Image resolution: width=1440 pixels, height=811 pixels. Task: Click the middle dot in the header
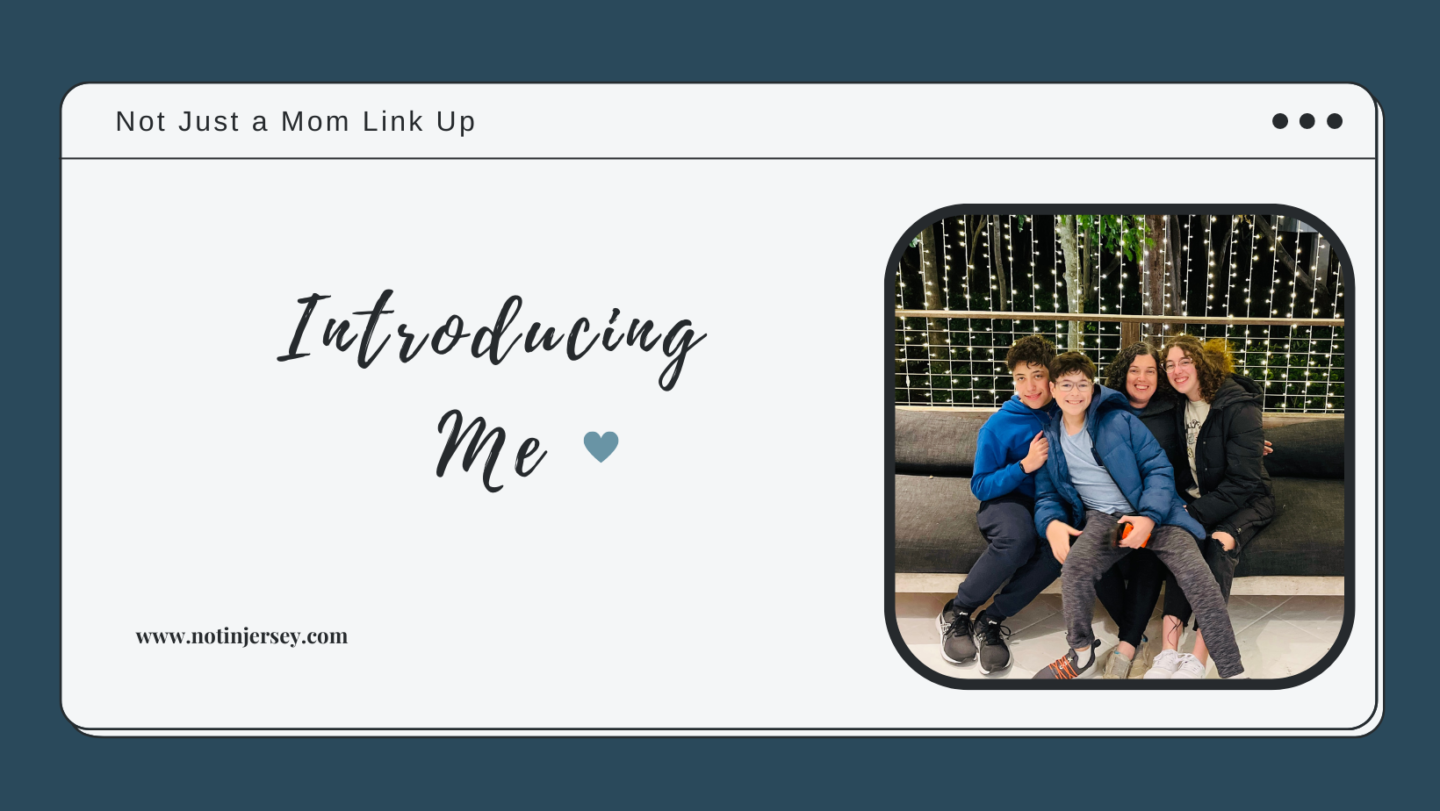tap(1307, 121)
